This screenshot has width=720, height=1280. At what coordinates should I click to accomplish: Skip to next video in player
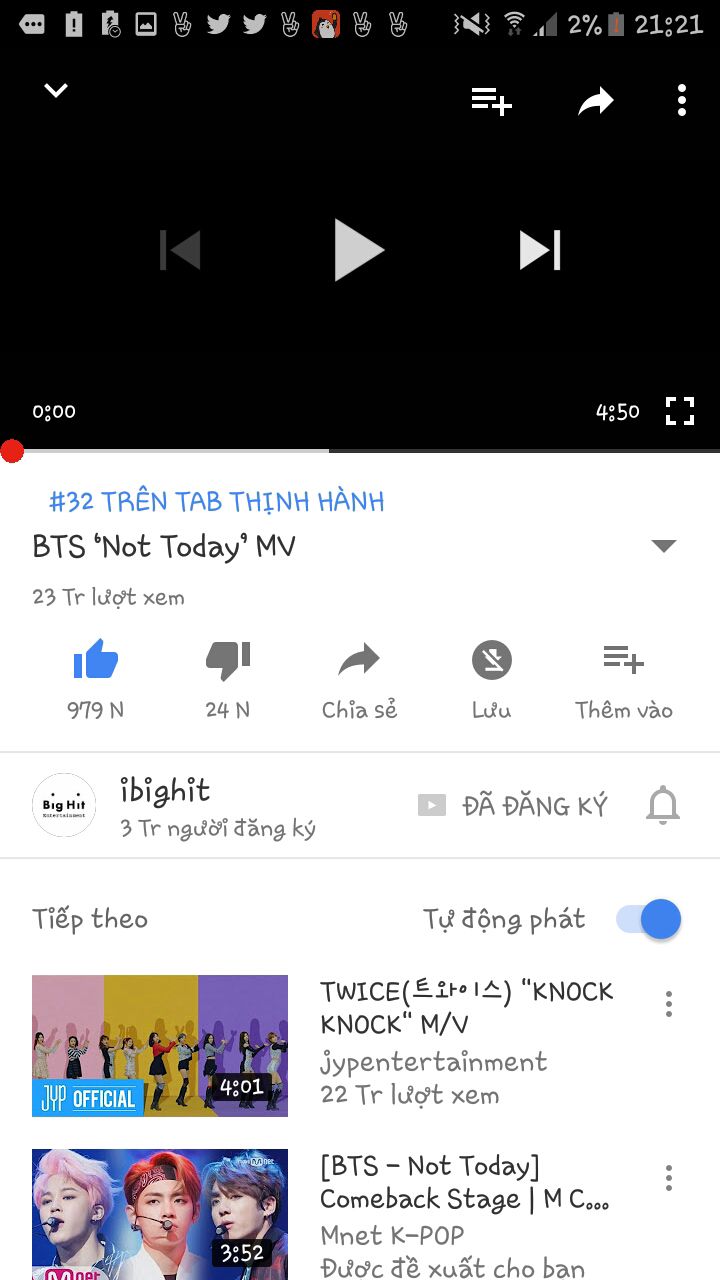pos(540,250)
